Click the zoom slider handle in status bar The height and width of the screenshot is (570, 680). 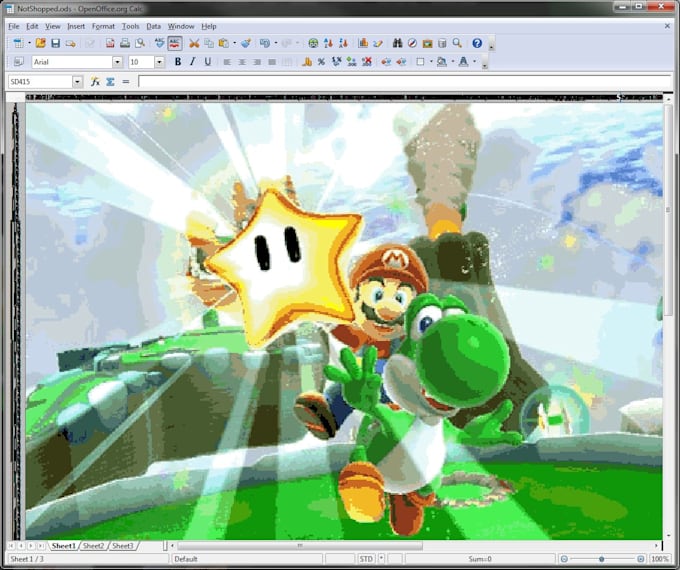[x=602, y=559]
